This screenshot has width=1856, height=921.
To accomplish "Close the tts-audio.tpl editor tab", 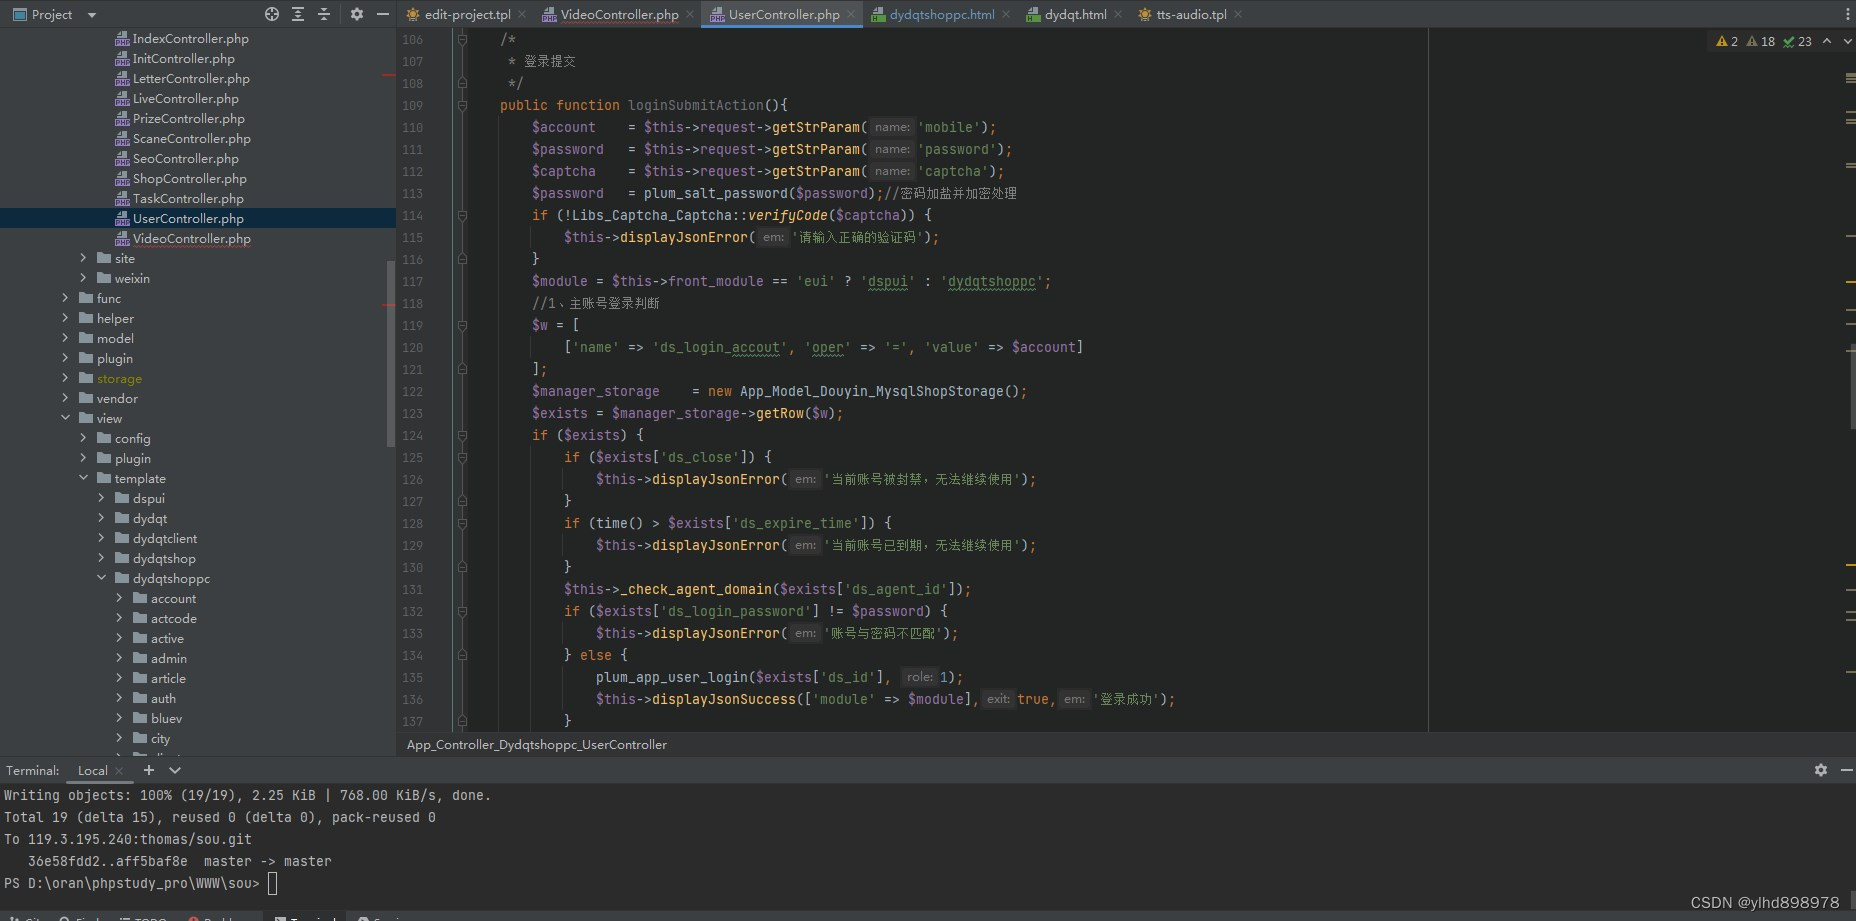I will pos(1238,14).
